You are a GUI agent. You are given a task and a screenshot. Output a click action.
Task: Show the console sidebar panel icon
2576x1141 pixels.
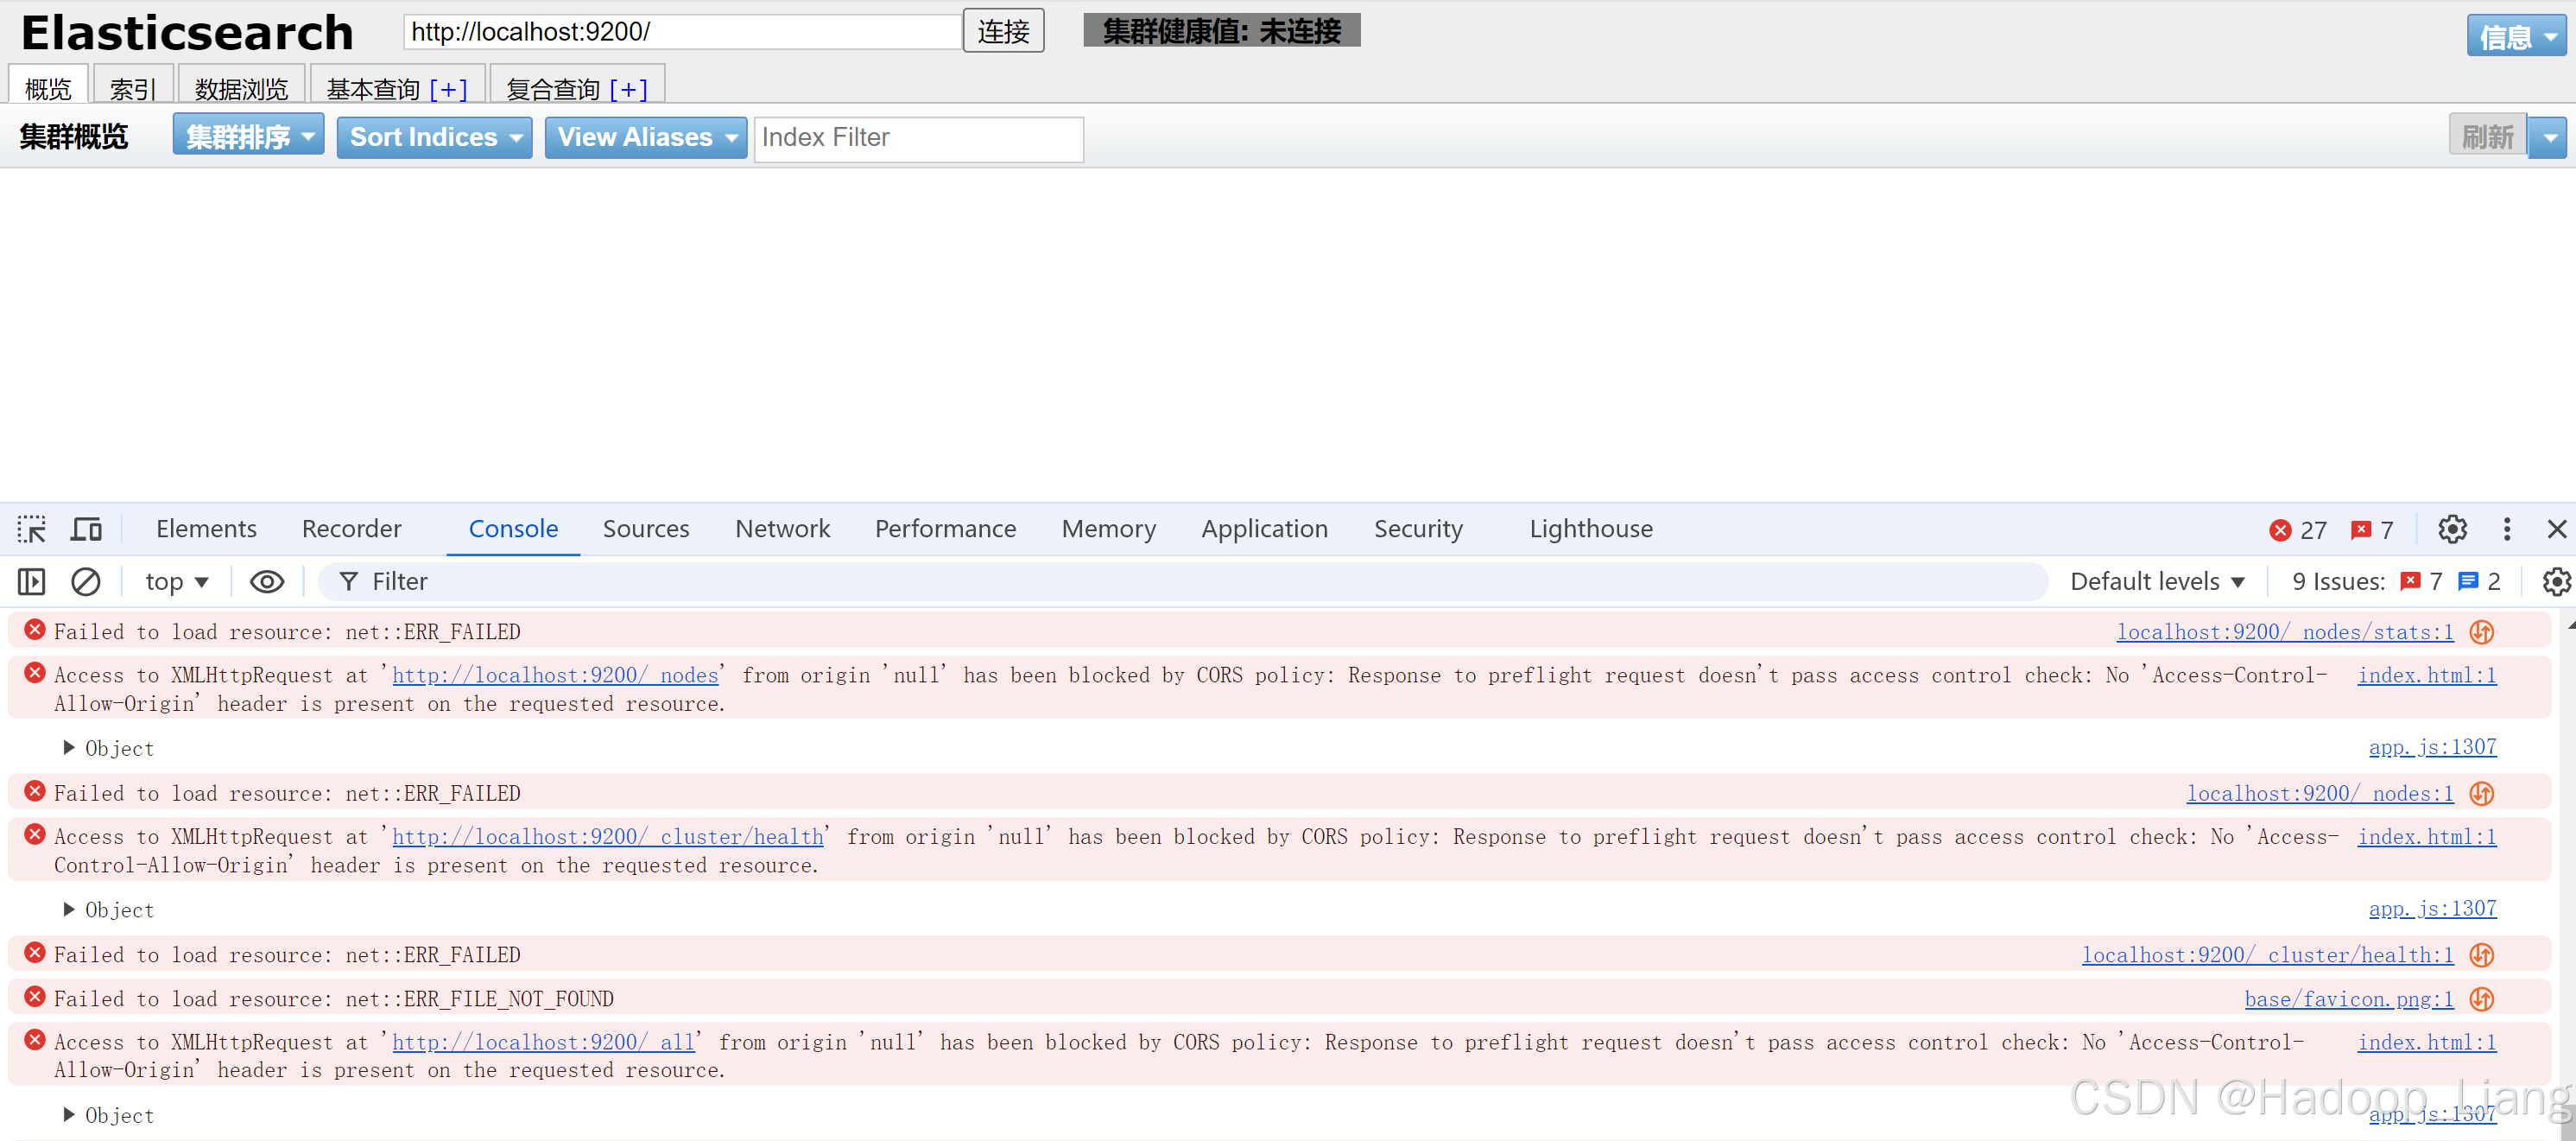coord(31,581)
